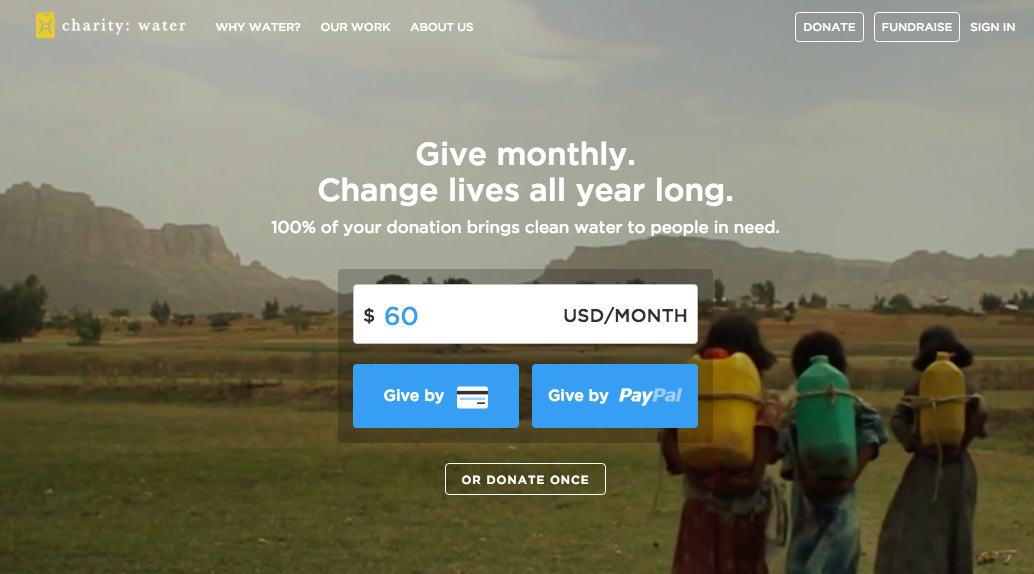
Task: Click the PayPal logo
Action: 650,396
